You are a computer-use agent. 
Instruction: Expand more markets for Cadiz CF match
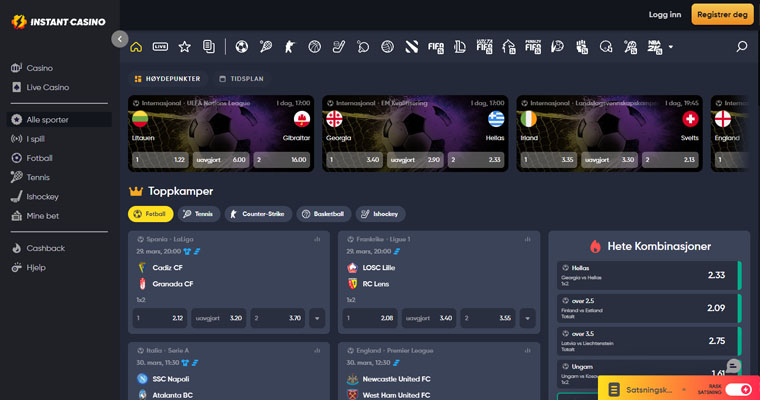tap(317, 319)
